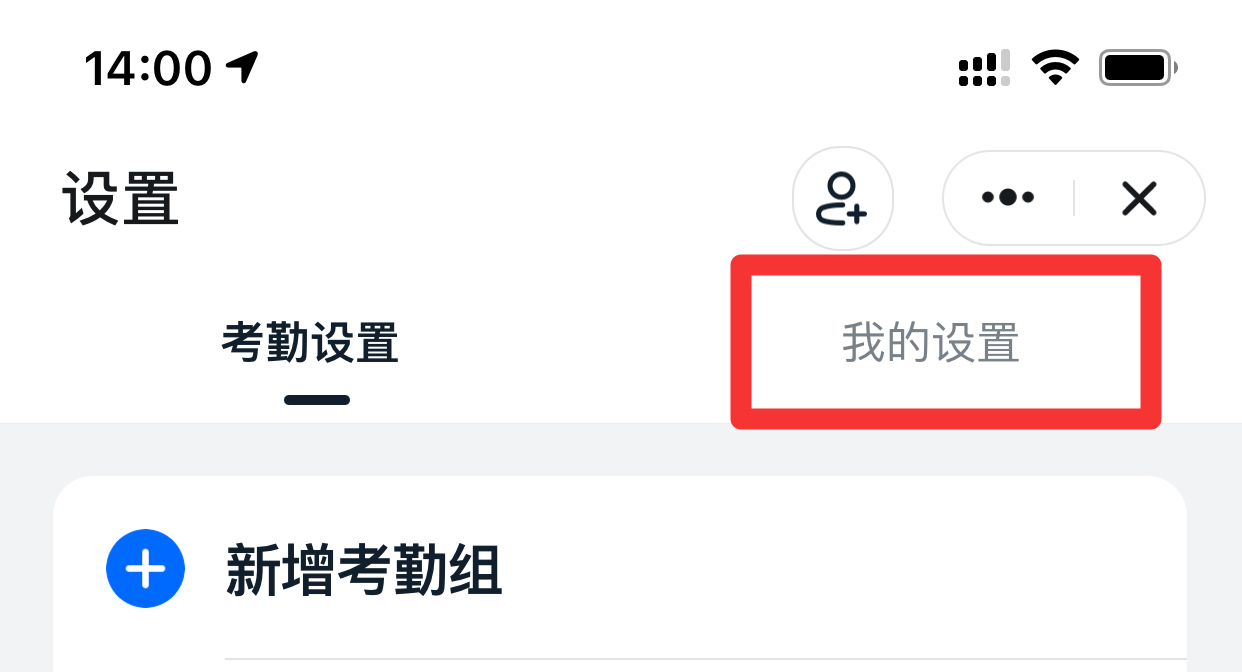This screenshot has height=672, width=1242.
Task: Tap the underline indicator below 考勤设置
Action: point(317,400)
